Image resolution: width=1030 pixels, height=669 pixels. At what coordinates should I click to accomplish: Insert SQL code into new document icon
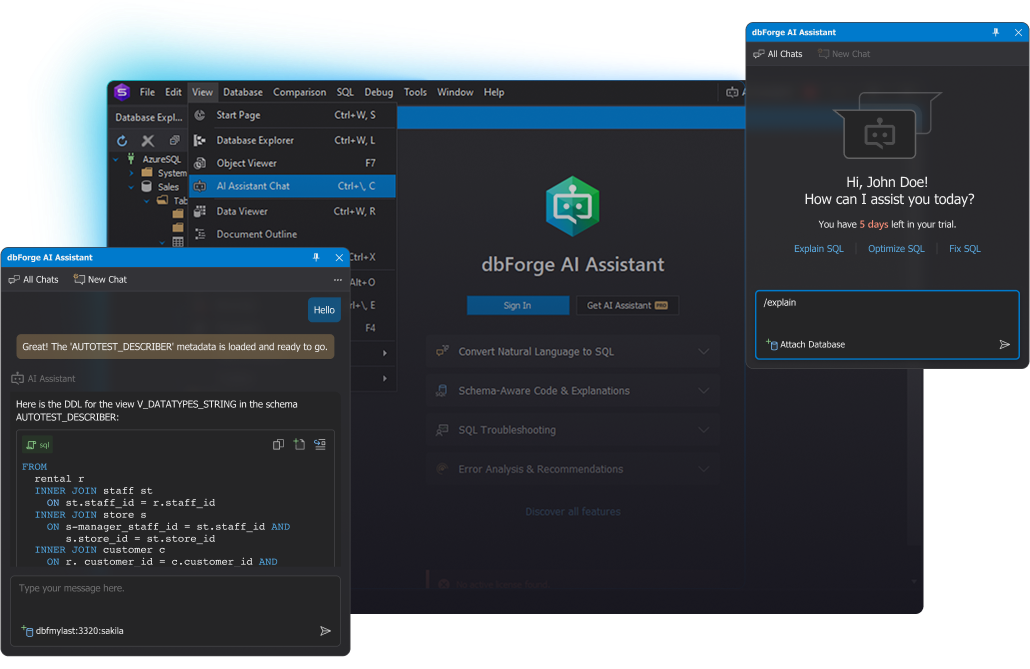[x=299, y=445]
